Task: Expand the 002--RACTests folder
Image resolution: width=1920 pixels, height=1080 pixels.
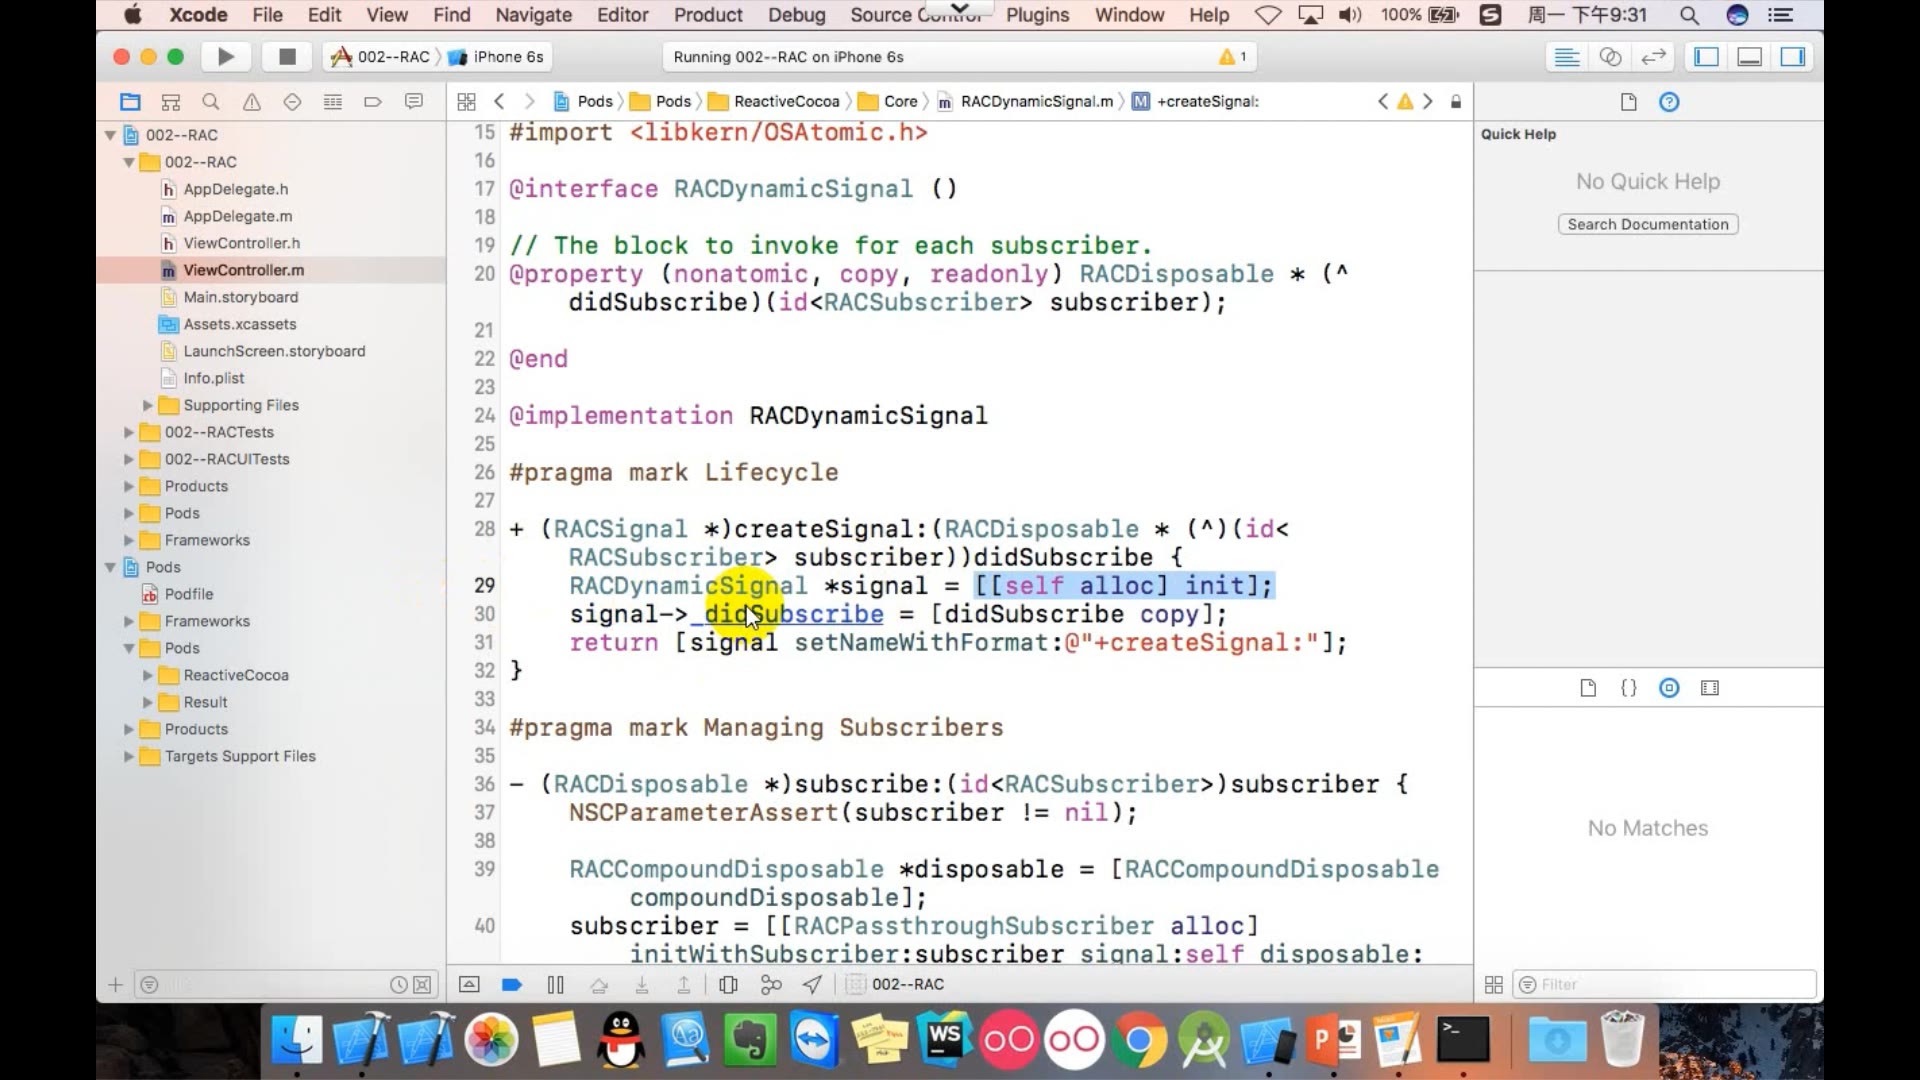Action: click(x=128, y=432)
